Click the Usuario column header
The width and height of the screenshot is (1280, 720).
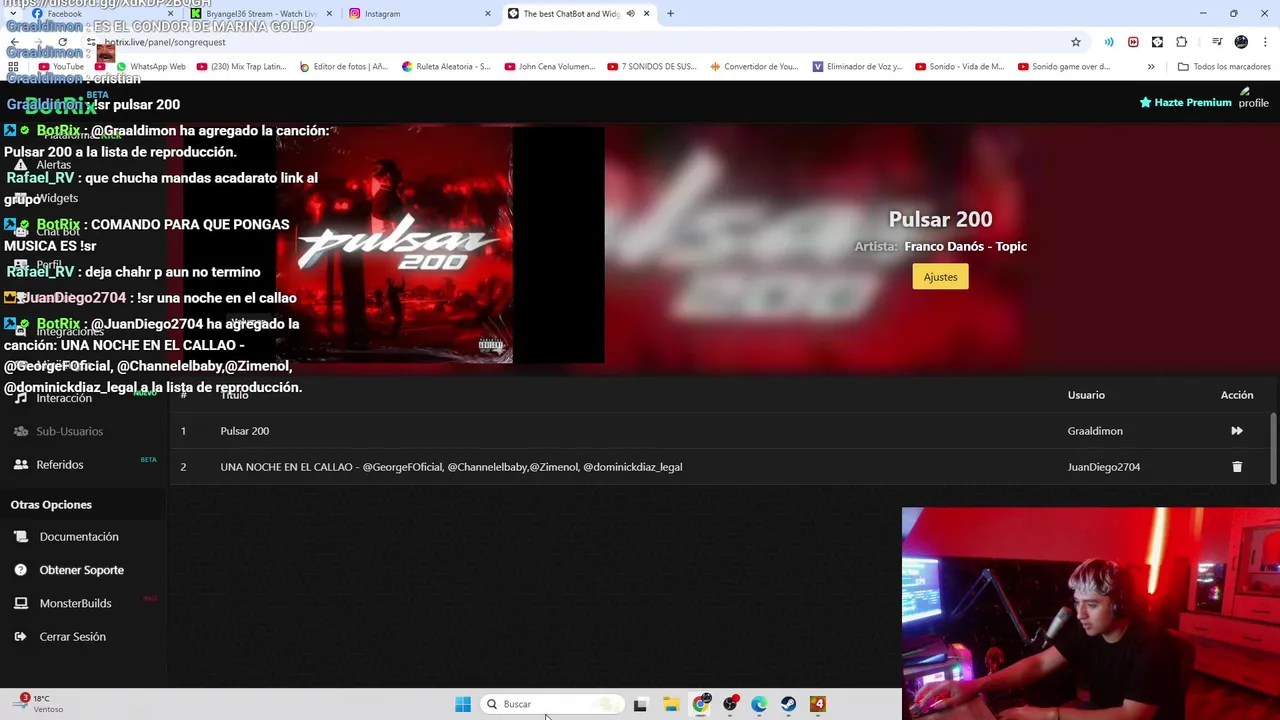[1086, 395]
